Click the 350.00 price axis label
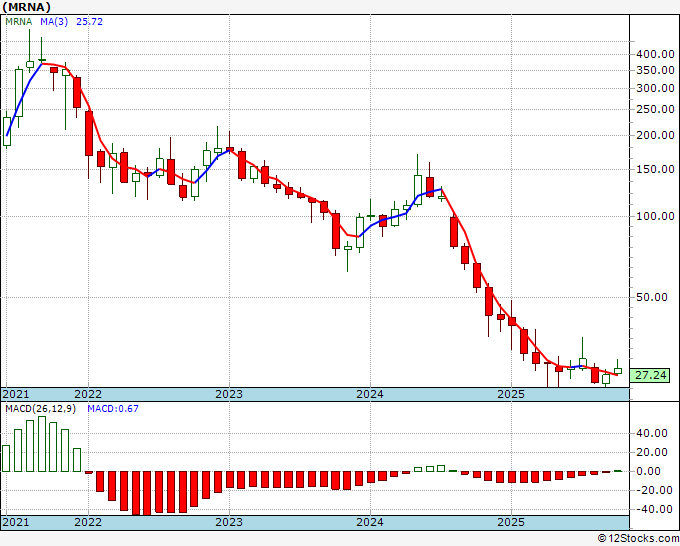Screen dimensions: 680x546 point(655,70)
